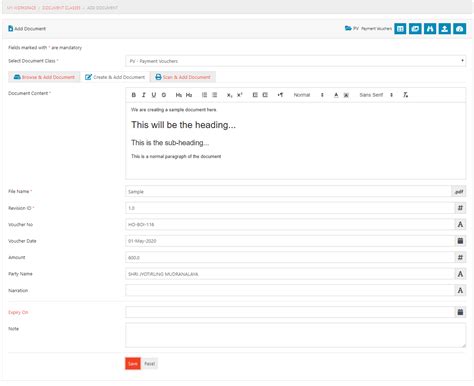This screenshot has height=386, width=474.
Task: Click 'We are creating a sample document here' line
Action: point(174,110)
